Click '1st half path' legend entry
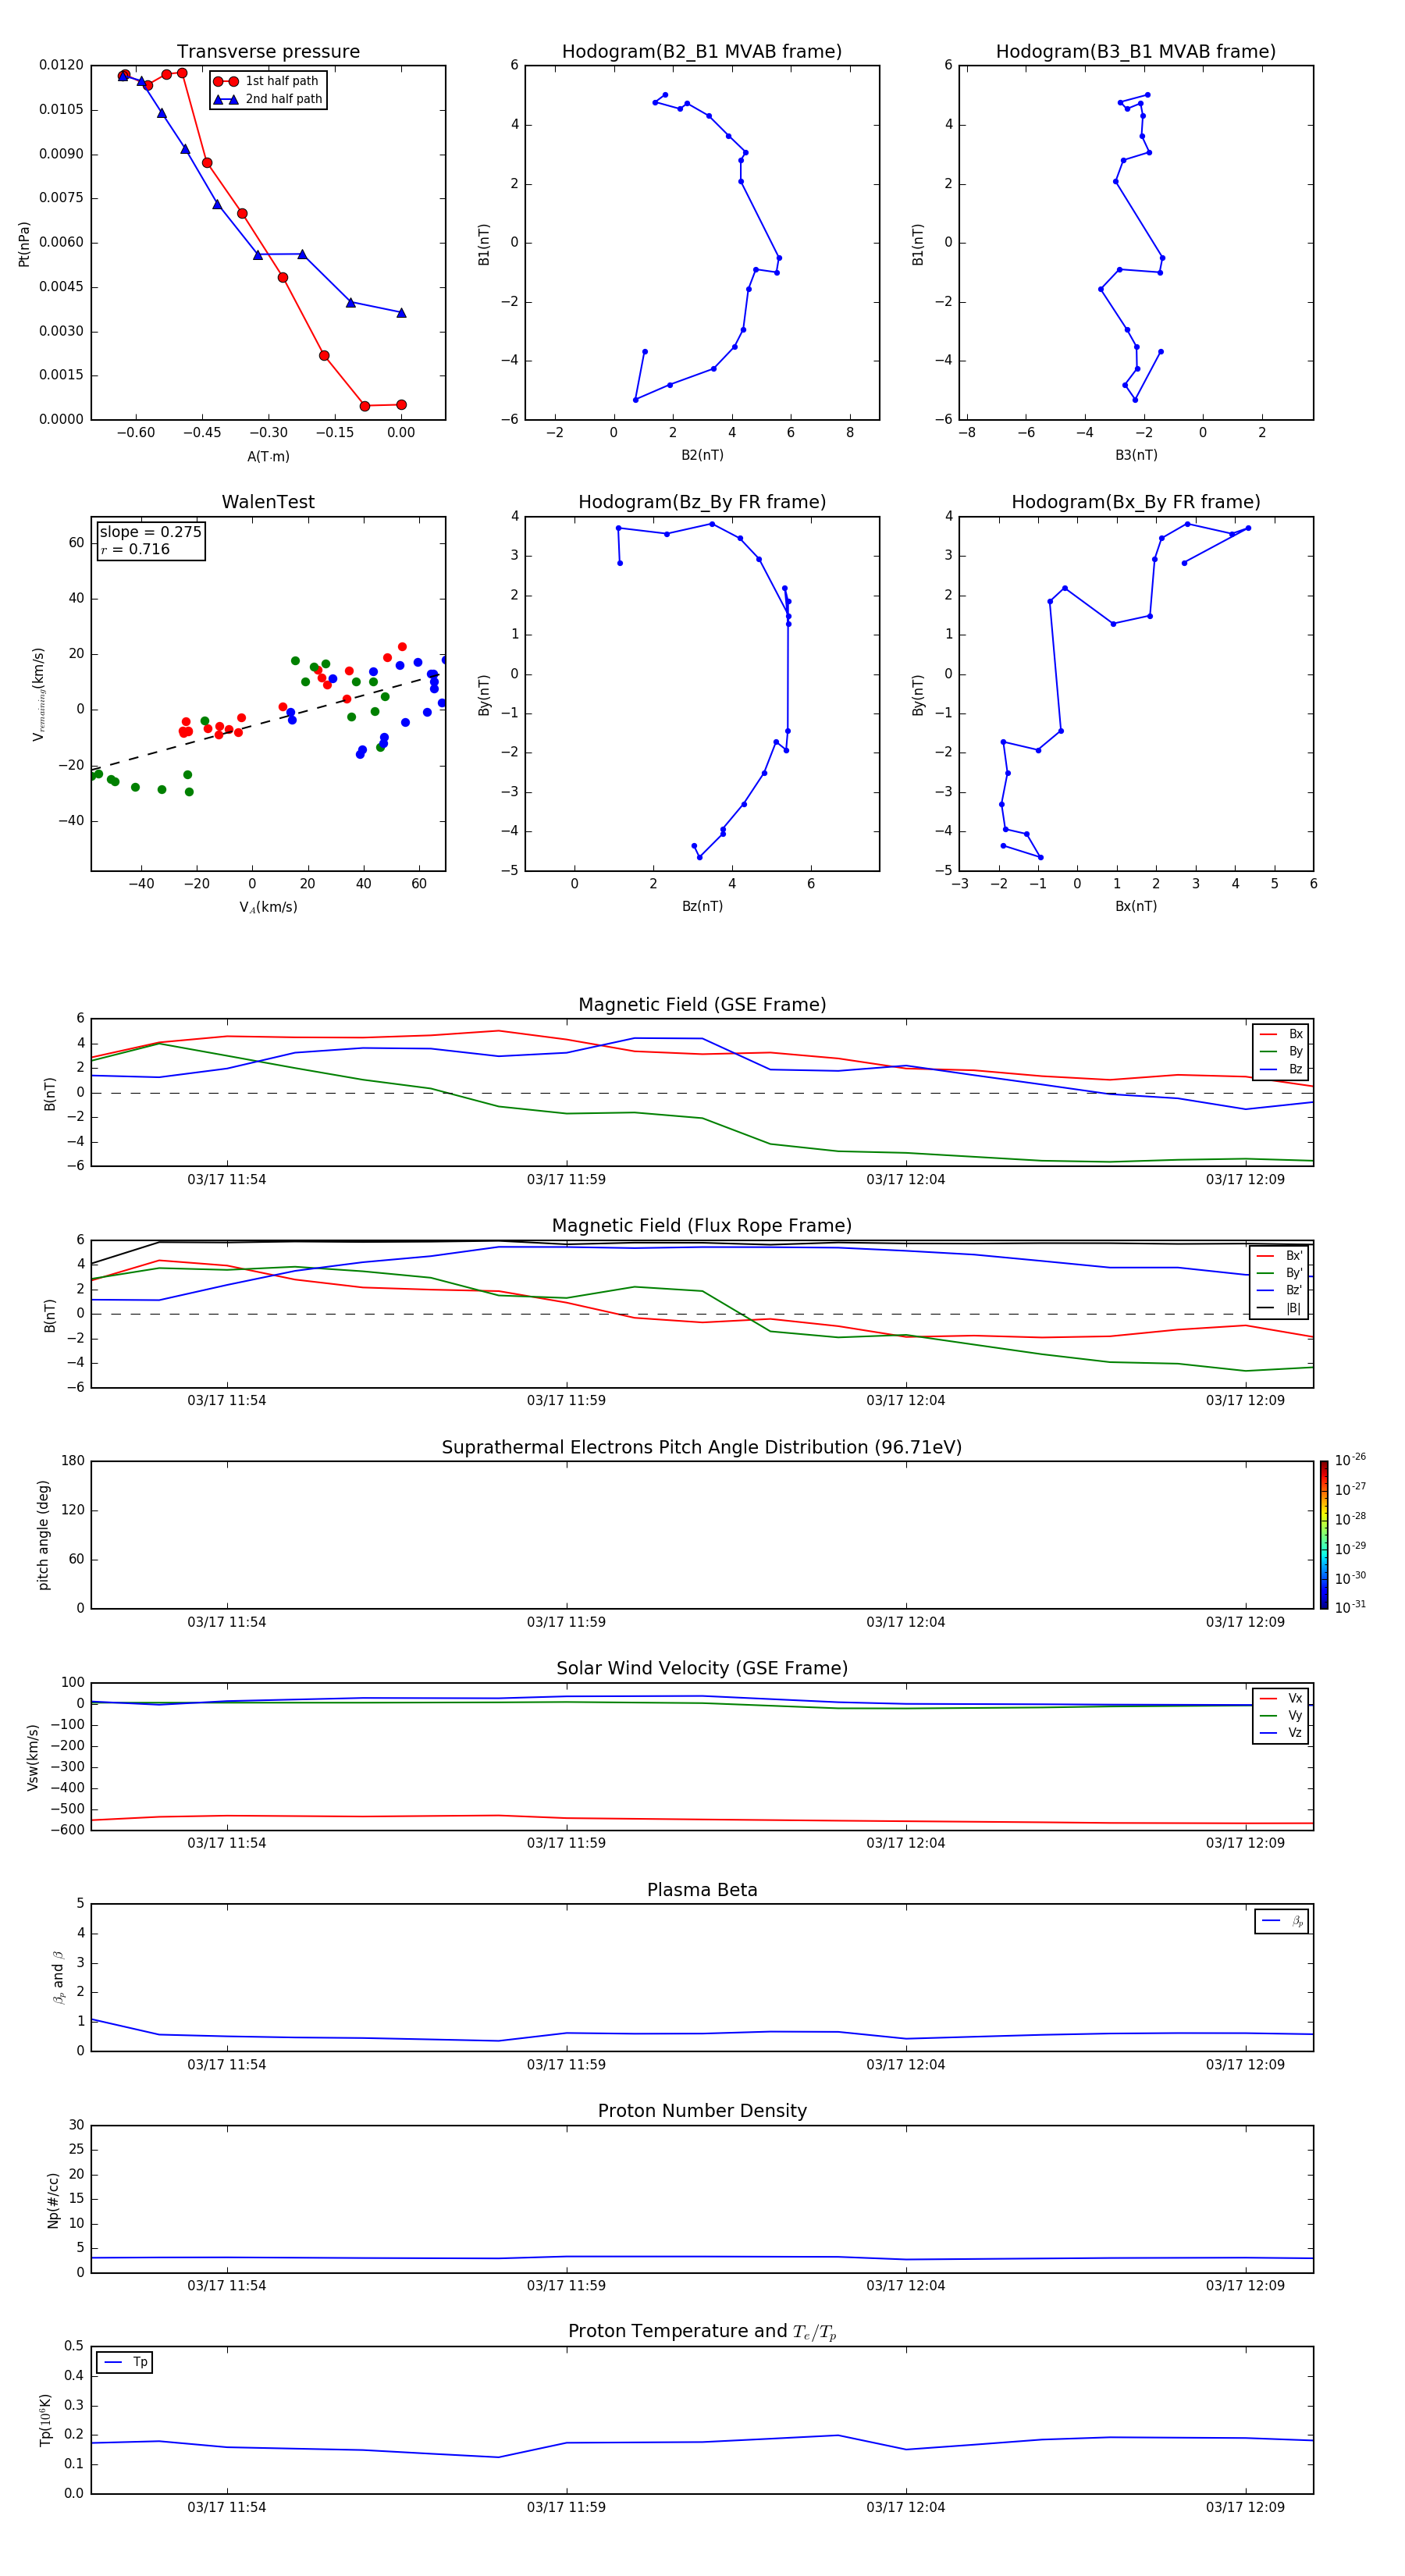 point(266,81)
